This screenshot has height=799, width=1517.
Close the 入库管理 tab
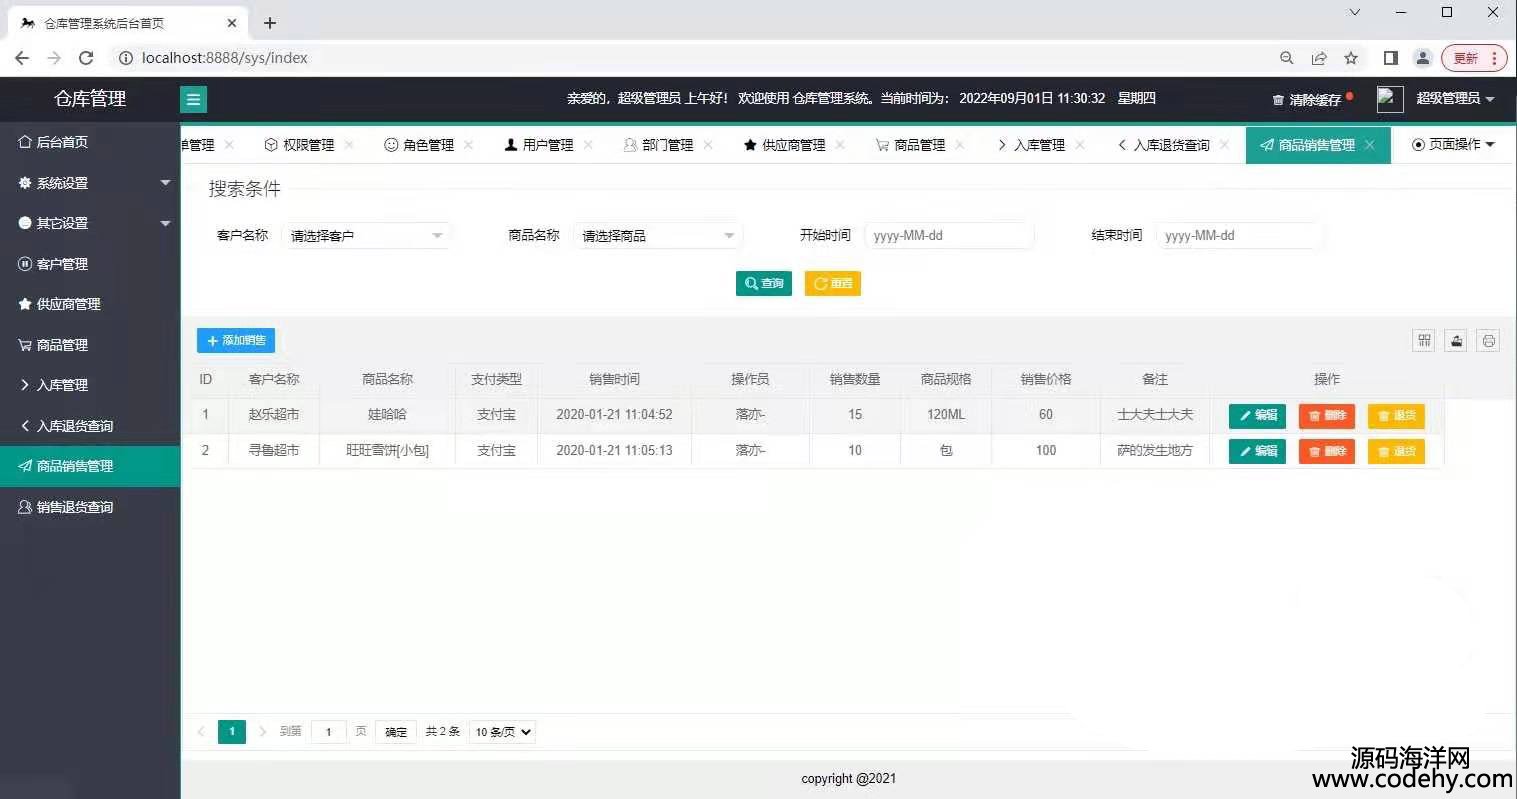pos(1080,145)
